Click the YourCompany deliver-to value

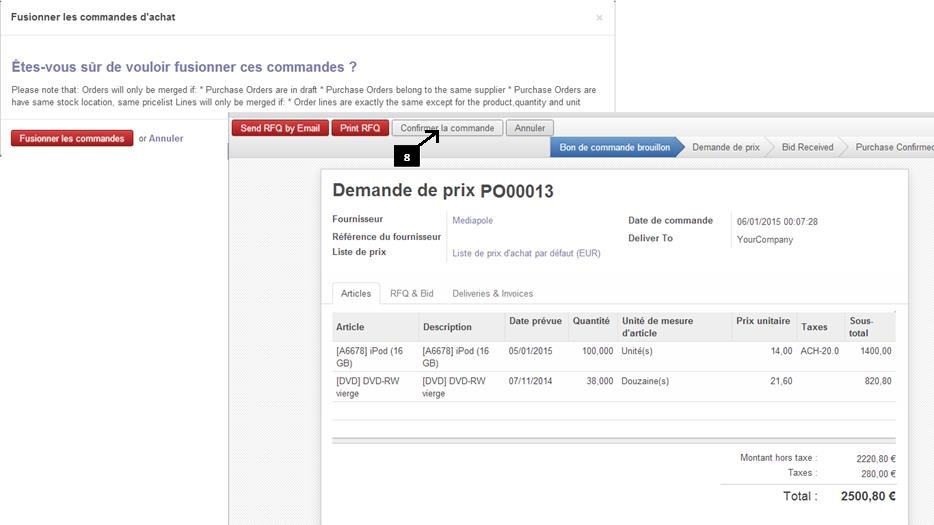pyautogui.click(x=765, y=240)
